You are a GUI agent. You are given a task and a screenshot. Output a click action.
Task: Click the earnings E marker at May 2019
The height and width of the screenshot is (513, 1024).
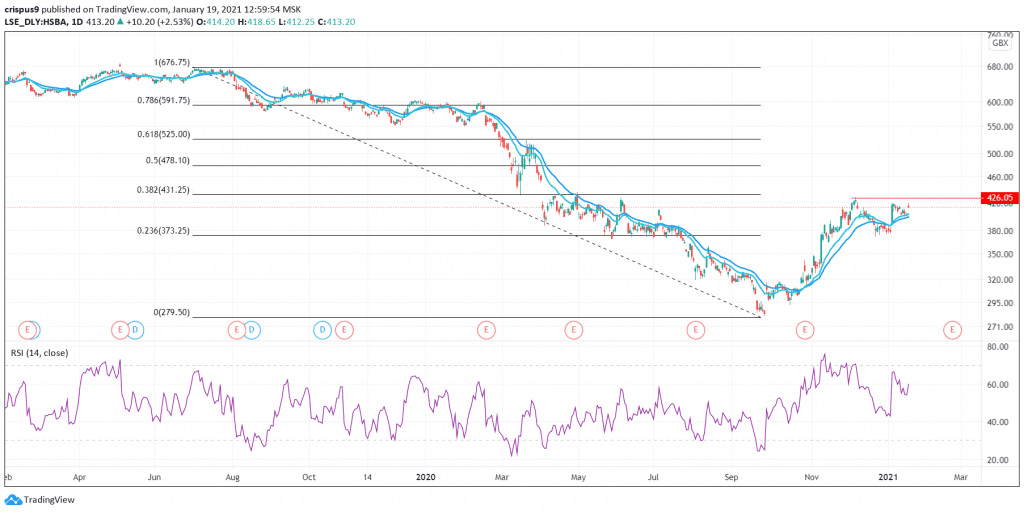[120, 330]
